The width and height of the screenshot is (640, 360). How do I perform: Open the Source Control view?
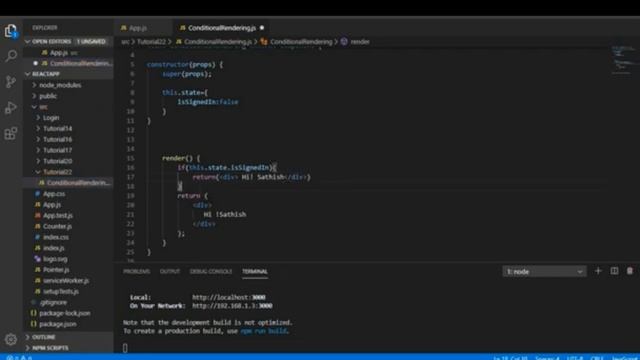11,82
